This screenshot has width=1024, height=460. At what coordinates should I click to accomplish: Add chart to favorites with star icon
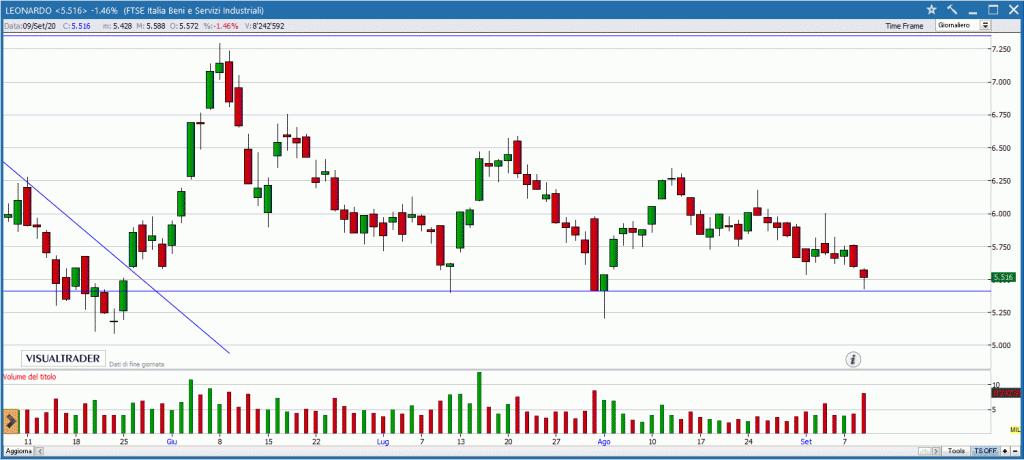pos(932,9)
